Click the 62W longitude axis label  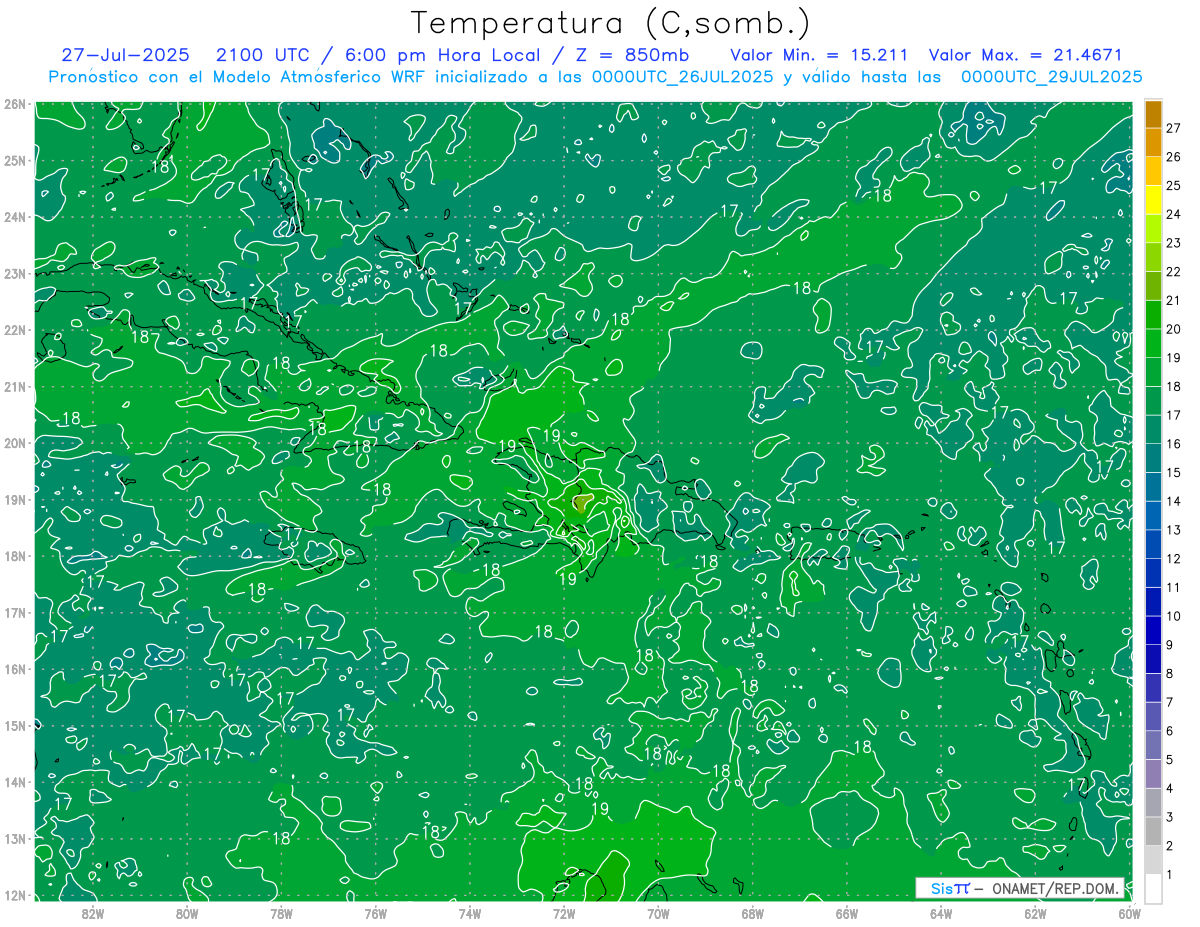pos(1035,913)
